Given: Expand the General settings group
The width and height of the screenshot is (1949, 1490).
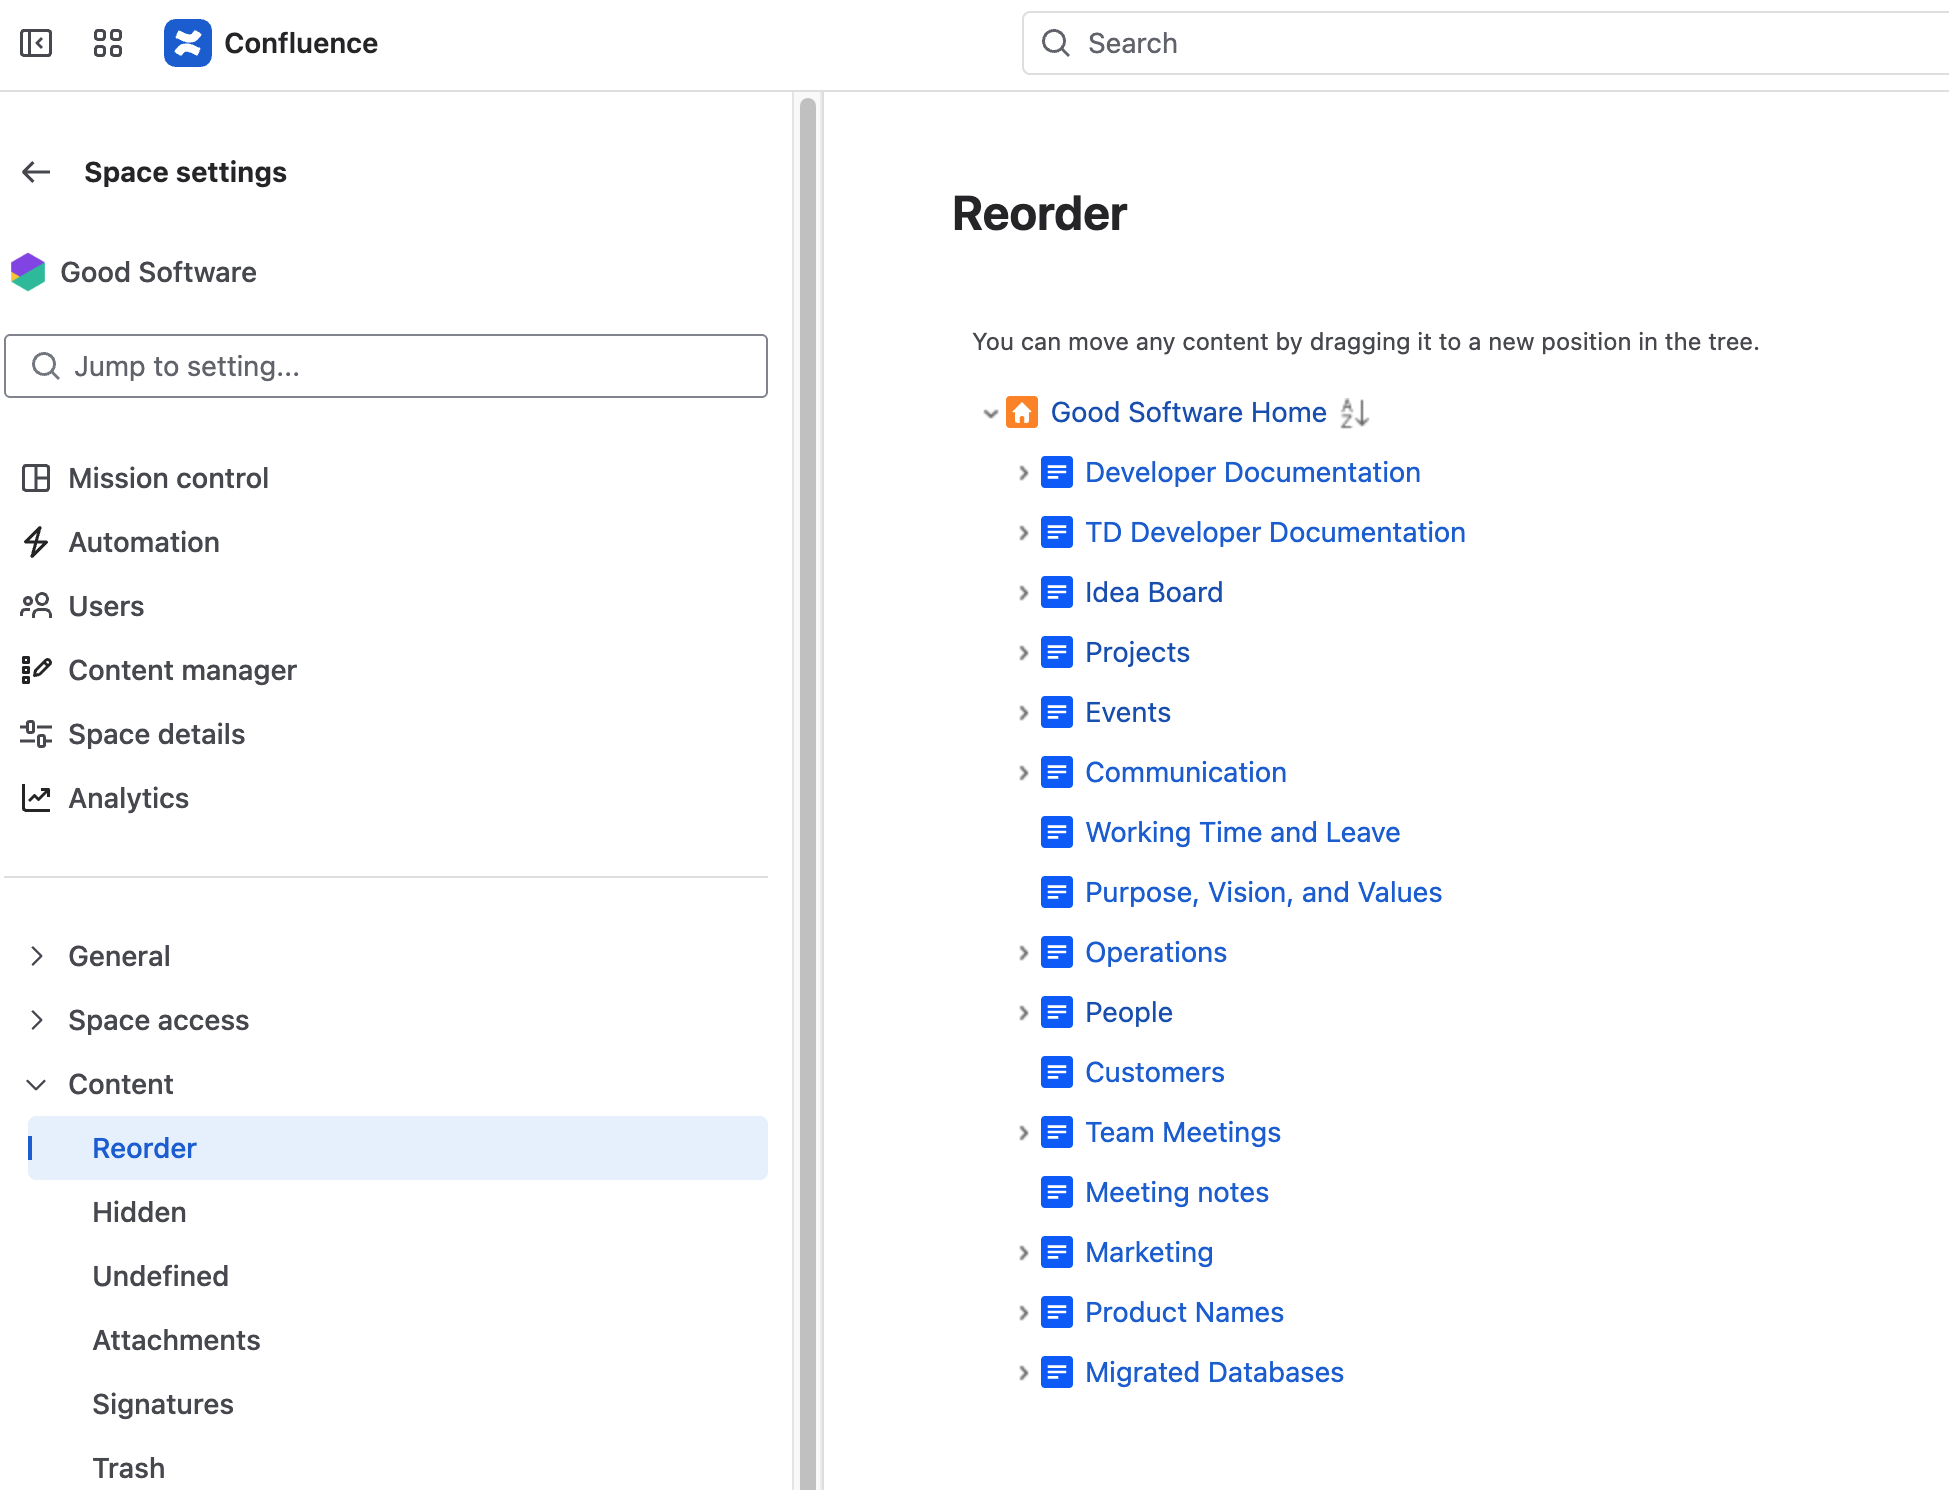Looking at the screenshot, I should point(37,956).
